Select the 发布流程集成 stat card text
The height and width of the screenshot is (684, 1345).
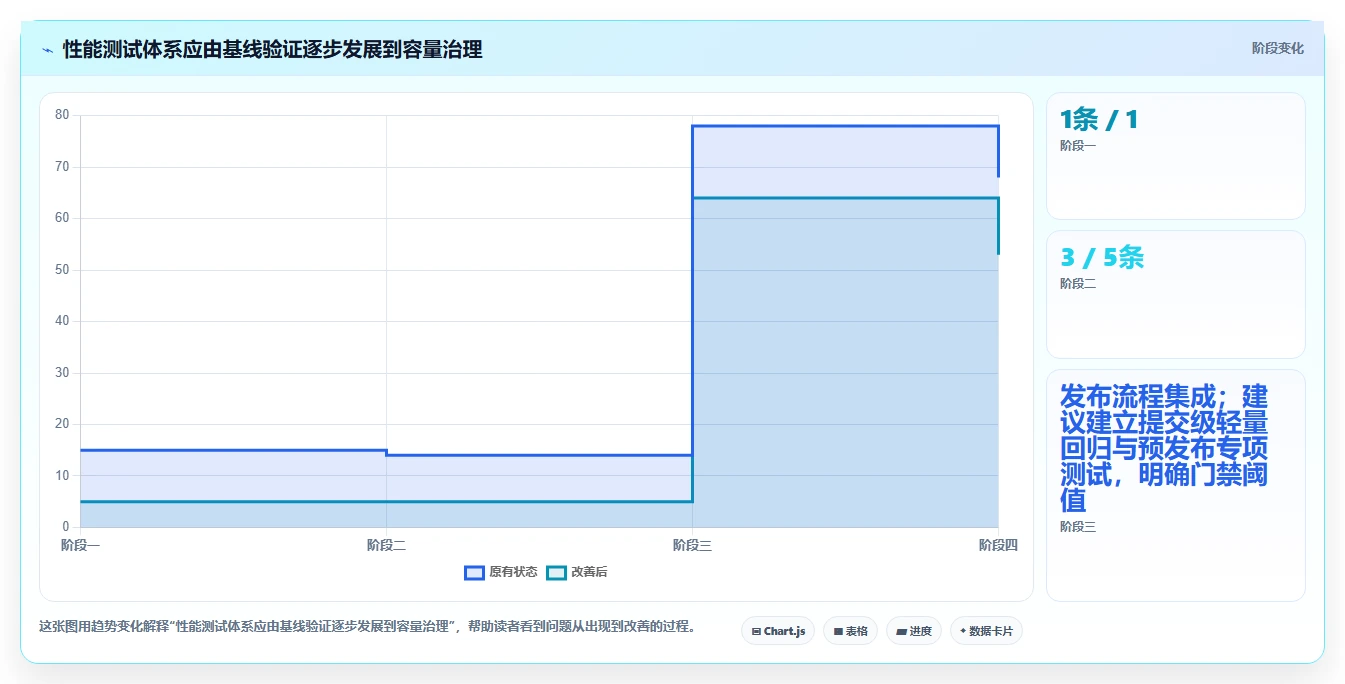tap(1164, 447)
